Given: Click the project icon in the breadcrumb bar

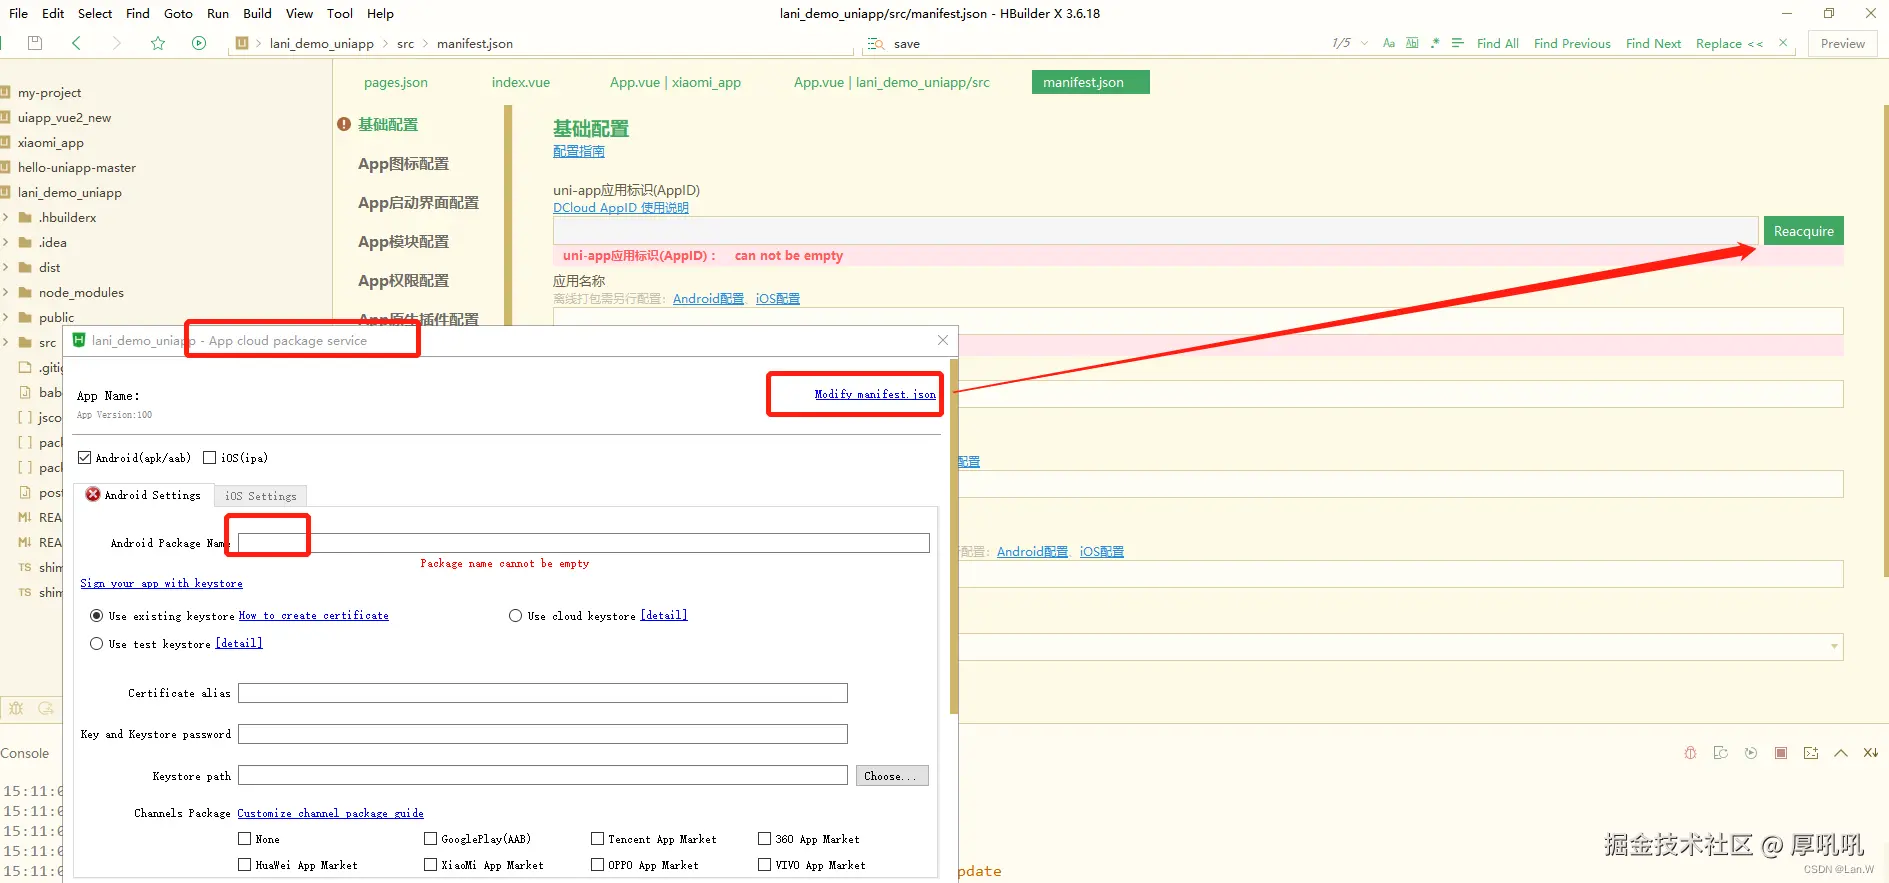Looking at the screenshot, I should pos(242,43).
